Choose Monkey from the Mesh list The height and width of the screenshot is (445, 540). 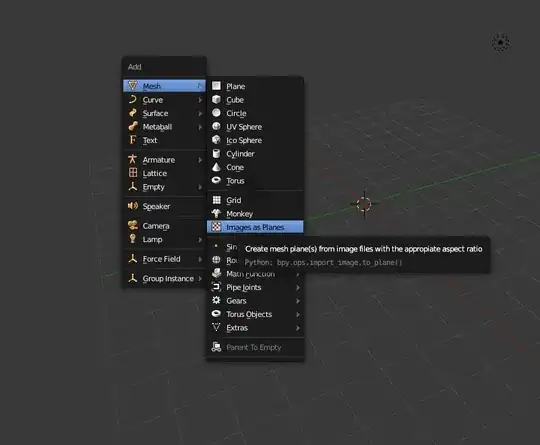255,214
